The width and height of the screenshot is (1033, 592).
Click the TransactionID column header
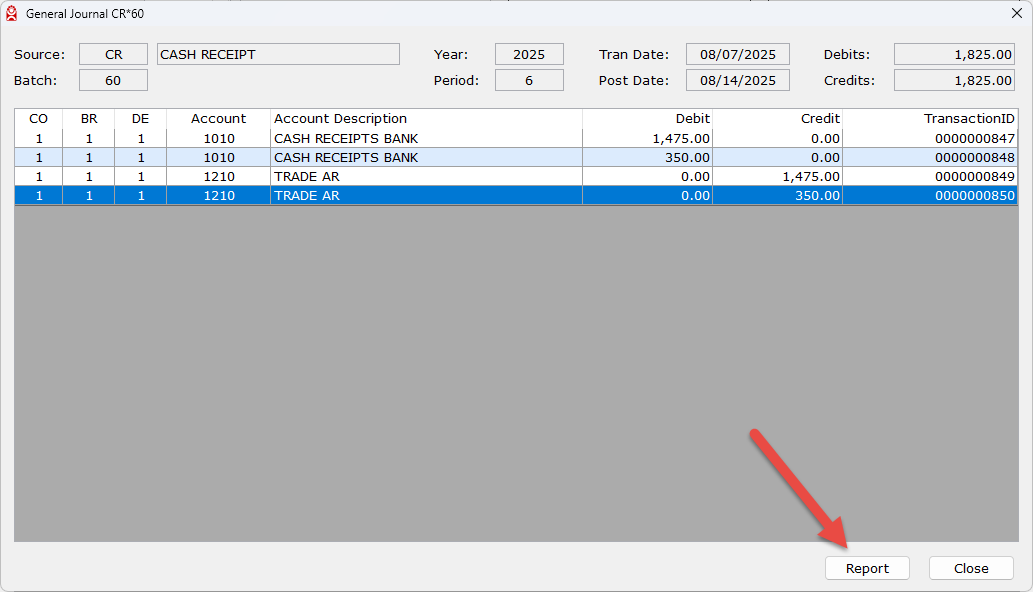930,119
